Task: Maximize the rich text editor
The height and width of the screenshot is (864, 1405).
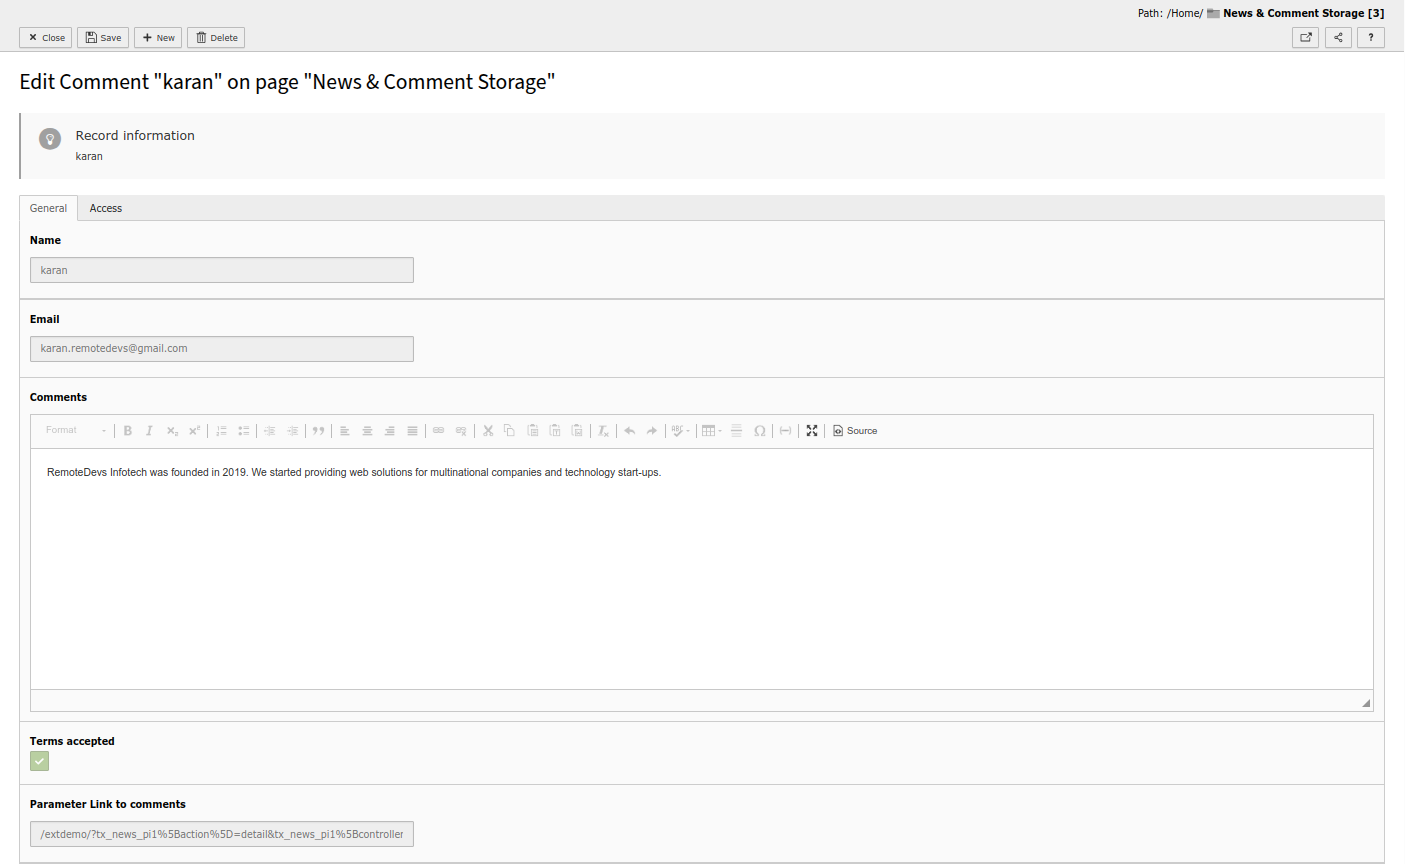Action: tap(811, 430)
